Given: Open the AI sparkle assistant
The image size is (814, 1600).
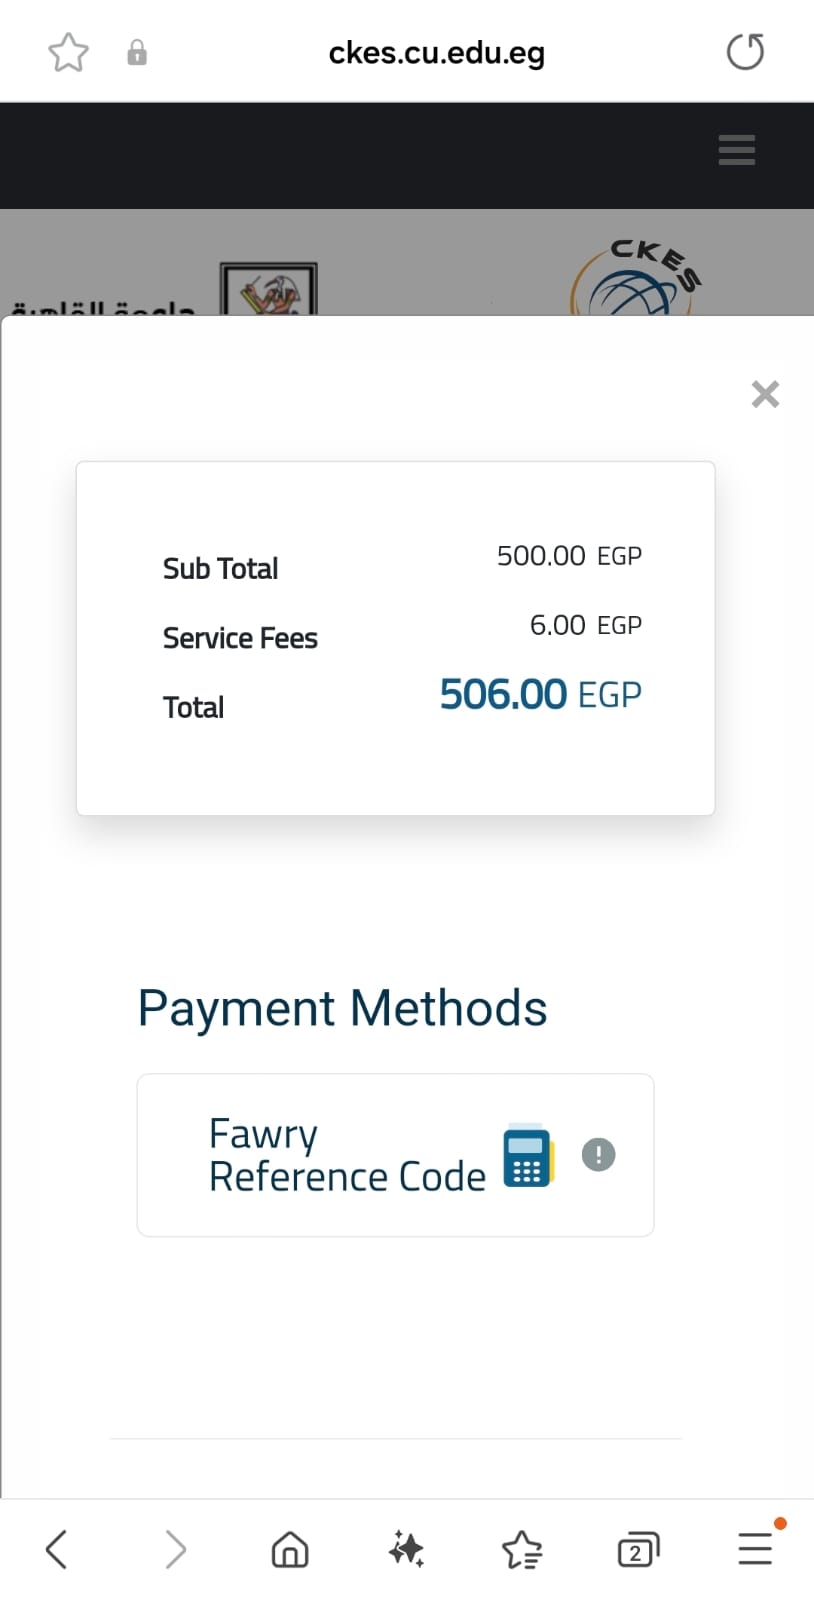Looking at the screenshot, I should click(406, 1549).
